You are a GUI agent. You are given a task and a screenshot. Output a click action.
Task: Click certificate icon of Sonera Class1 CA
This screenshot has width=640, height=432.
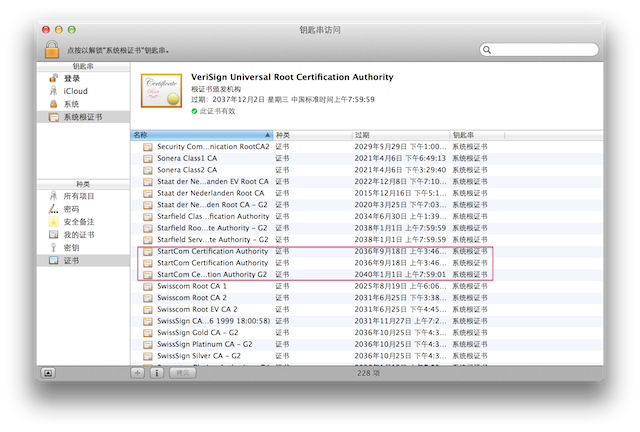(x=148, y=158)
